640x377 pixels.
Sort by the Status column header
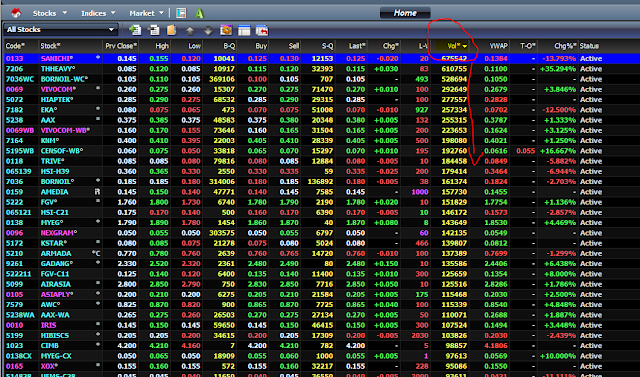(x=589, y=46)
